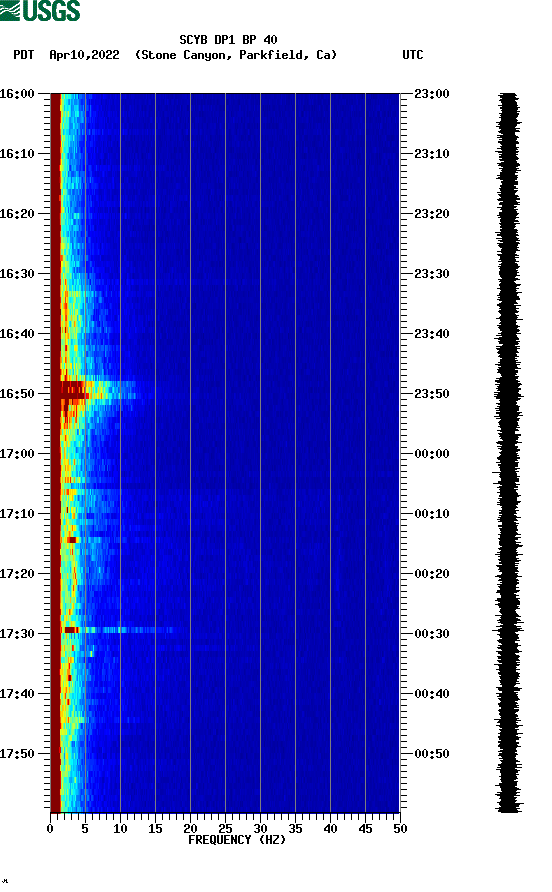Click the 10 Hz frequency tick label
This screenshot has height=892, width=552.
pos(120,829)
